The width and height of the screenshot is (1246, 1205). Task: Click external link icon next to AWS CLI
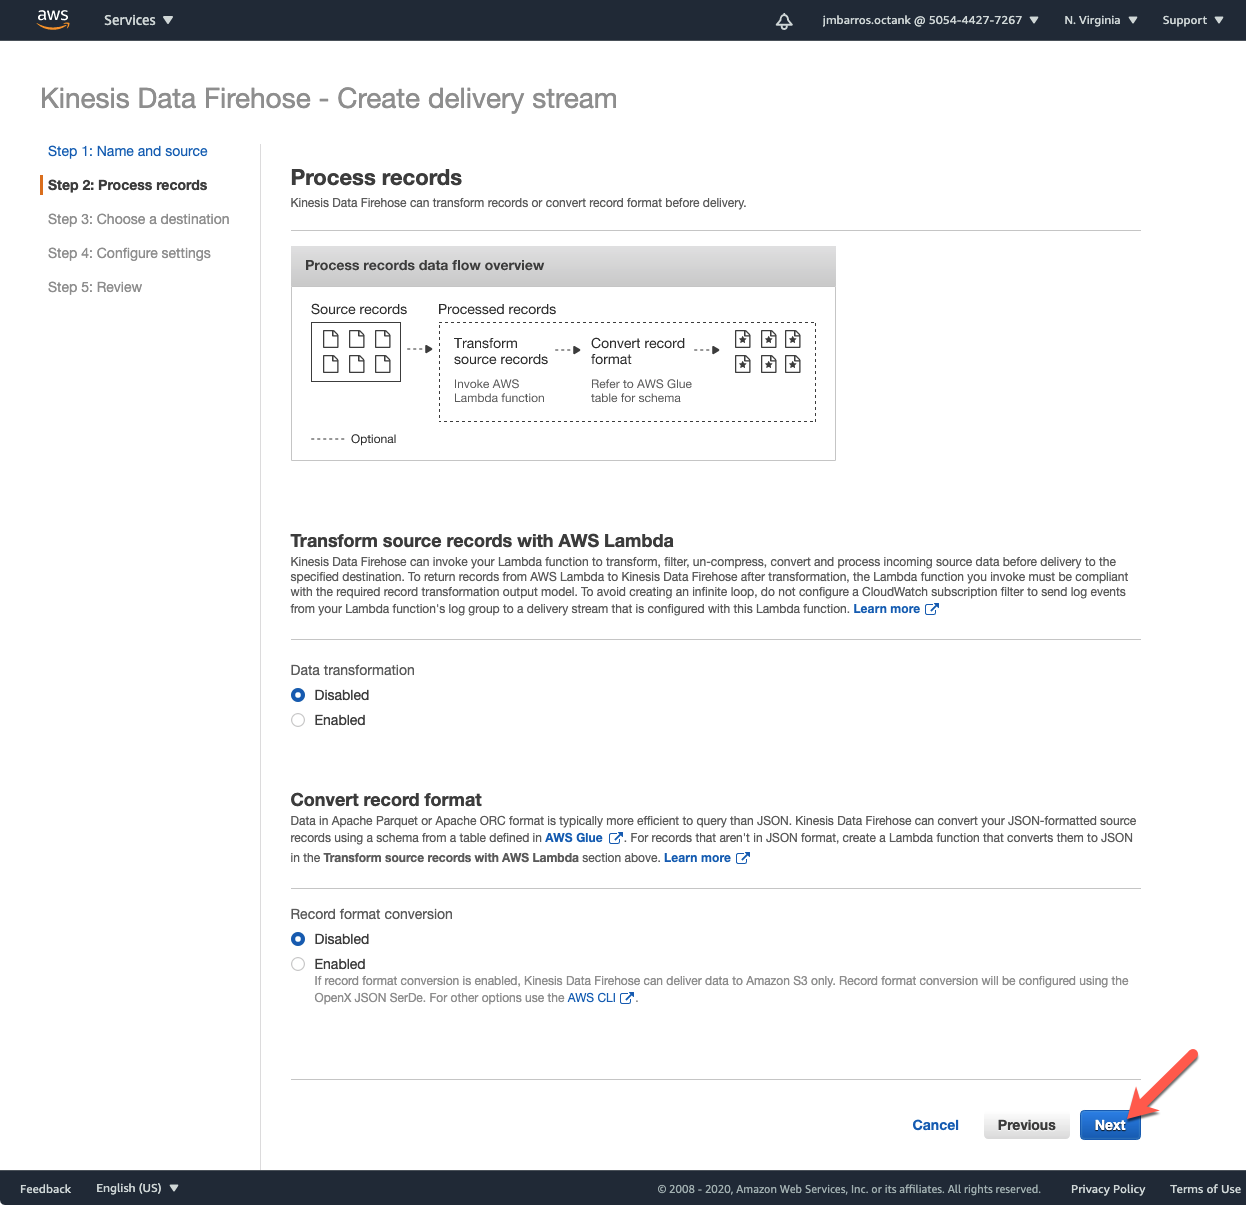(x=627, y=998)
